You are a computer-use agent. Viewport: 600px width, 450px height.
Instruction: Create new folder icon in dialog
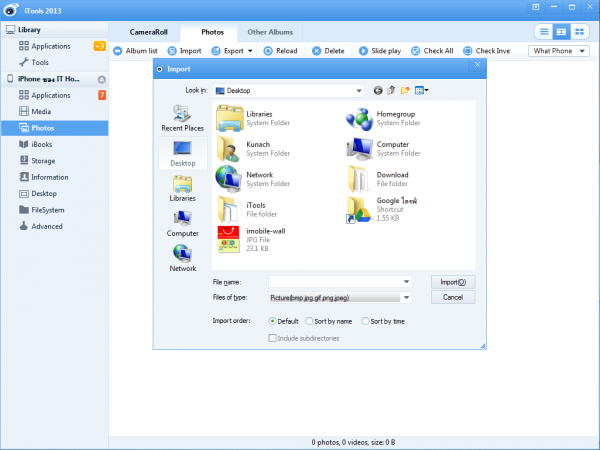tap(406, 90)
